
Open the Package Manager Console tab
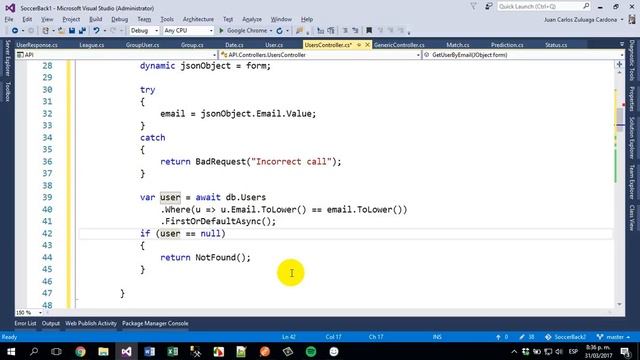pos(155,323)
